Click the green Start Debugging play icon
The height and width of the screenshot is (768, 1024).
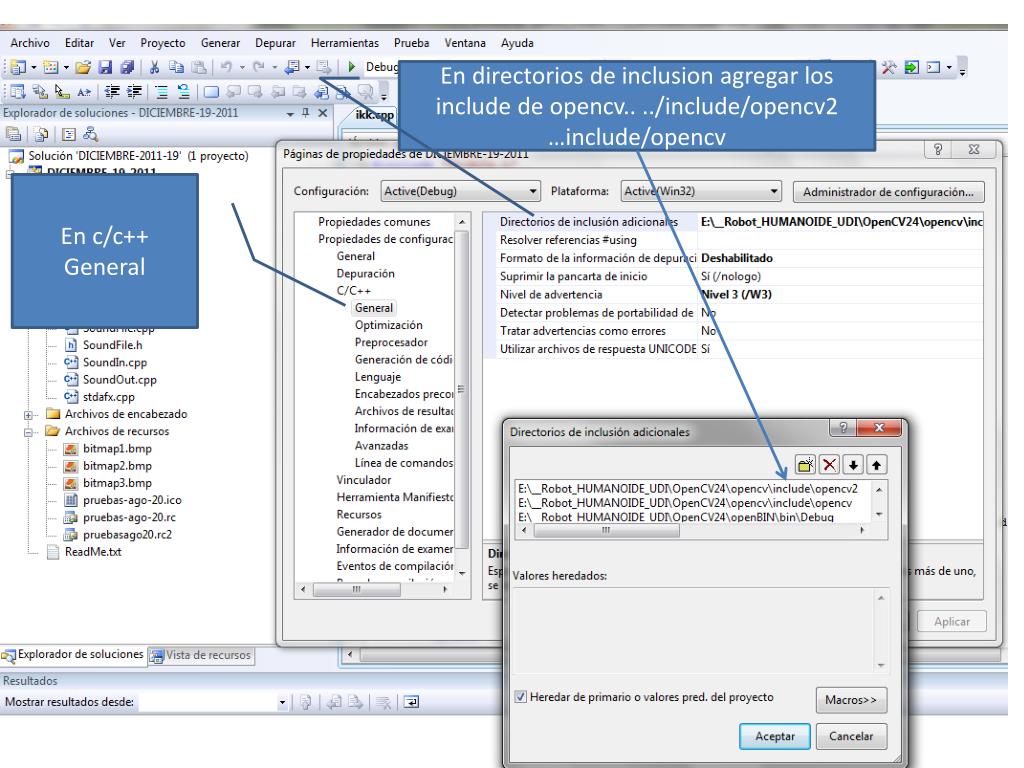(351, 67)
